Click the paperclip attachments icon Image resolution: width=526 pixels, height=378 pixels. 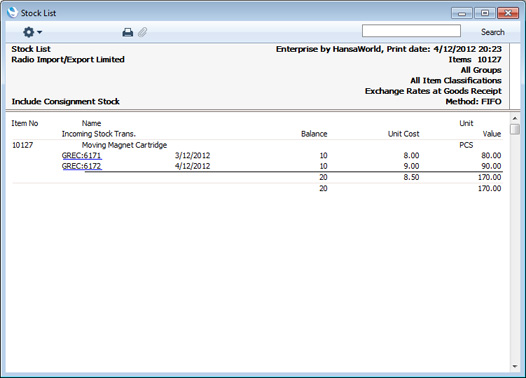(143, 32)
